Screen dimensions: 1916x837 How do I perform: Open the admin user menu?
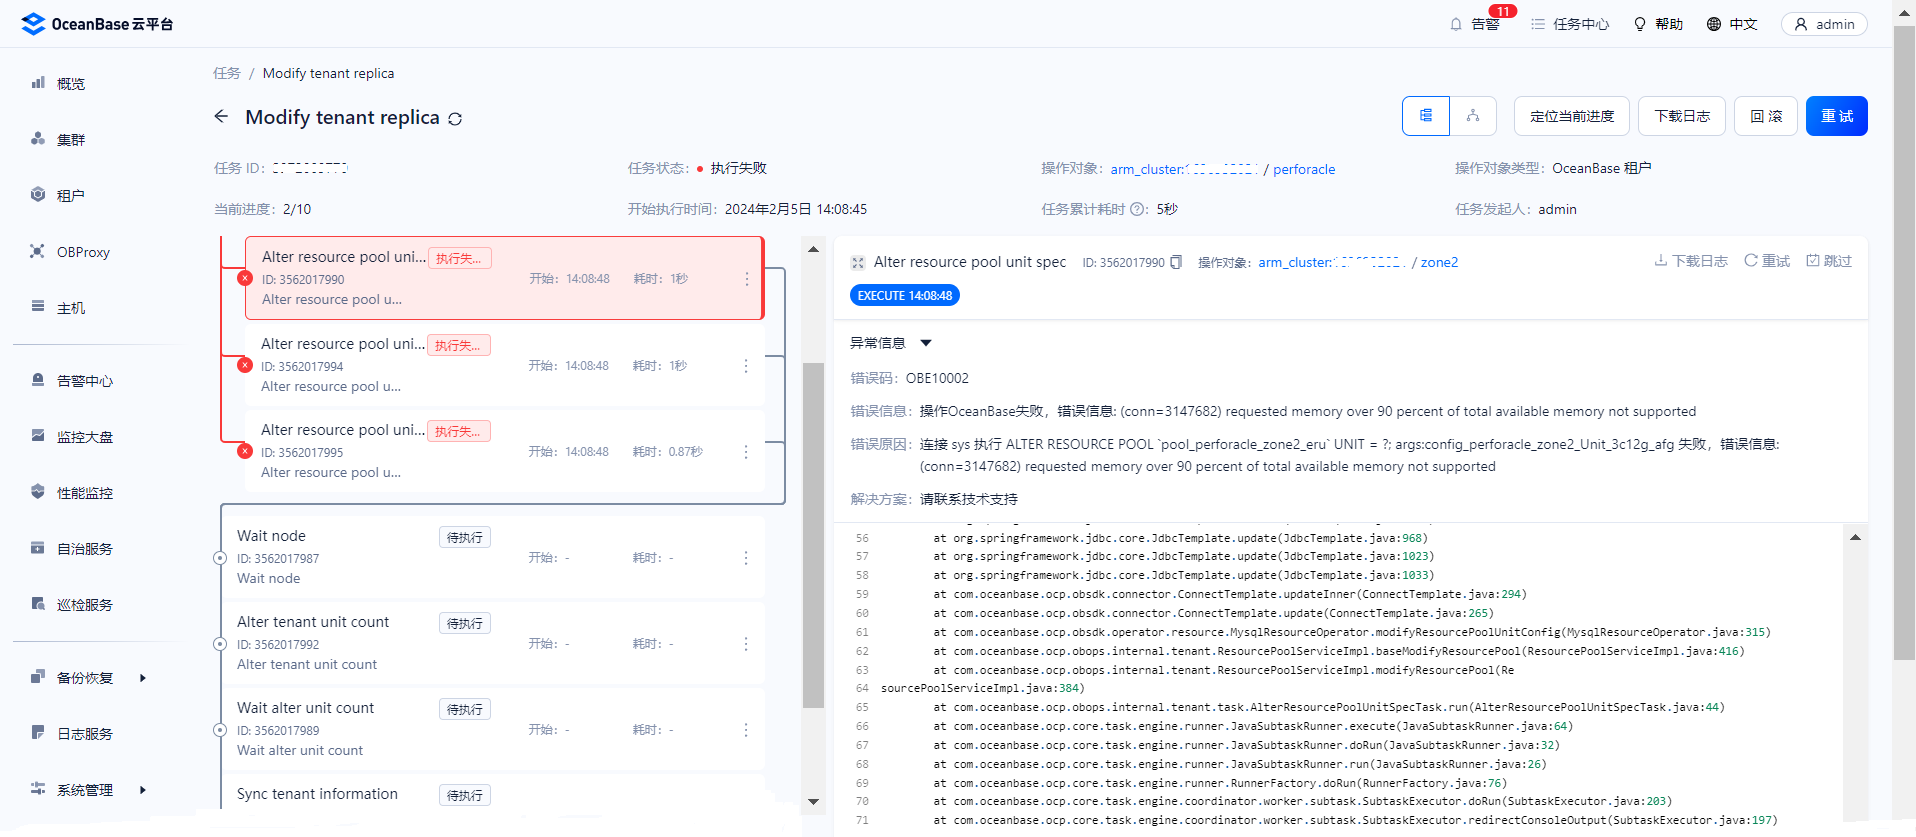point(1824,24)
